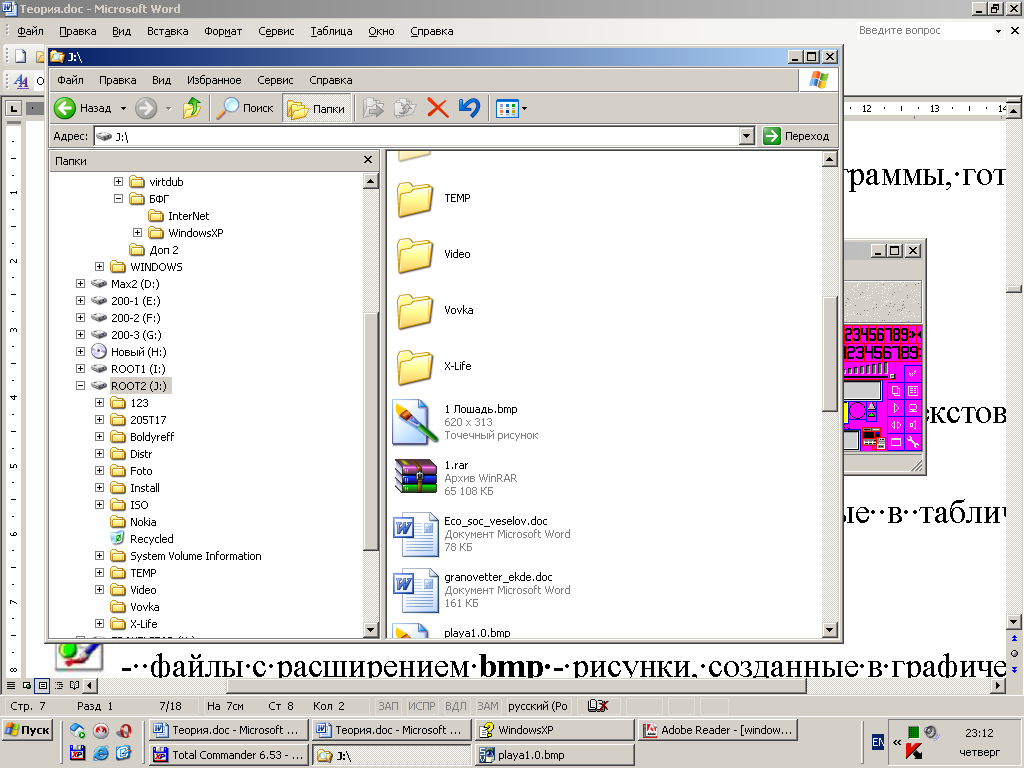This screenshot has width=1024, height=768.
Task: Collapse the ROOT2 (J:) drive node
Action: coord(81,386)
